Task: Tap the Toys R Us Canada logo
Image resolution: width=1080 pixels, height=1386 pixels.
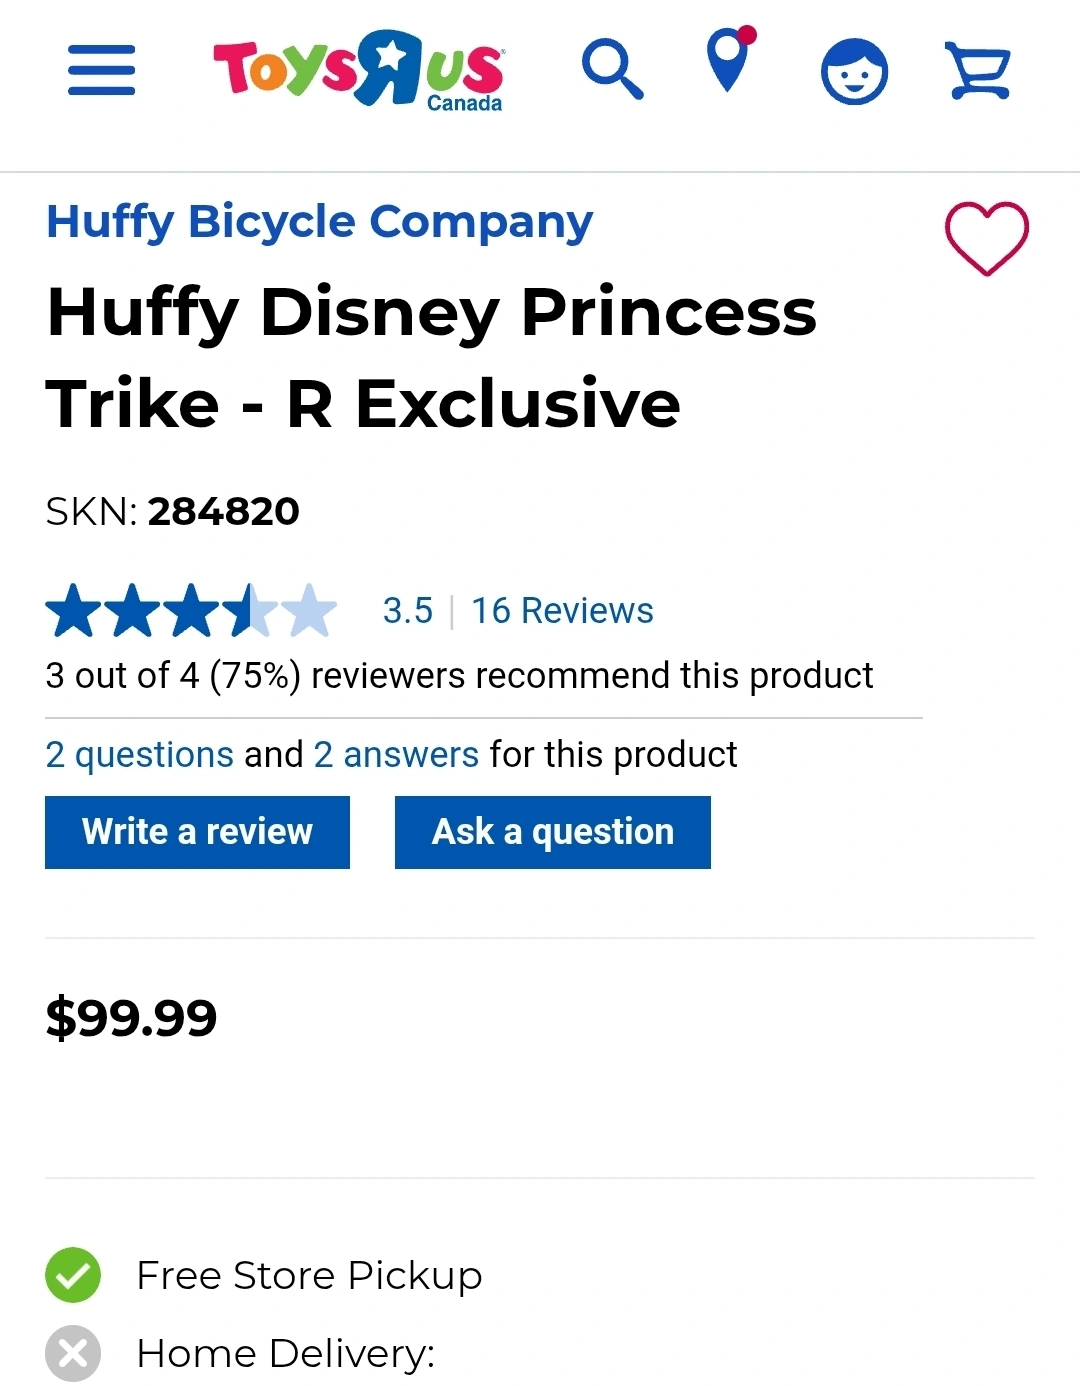Action: point(359,70)
